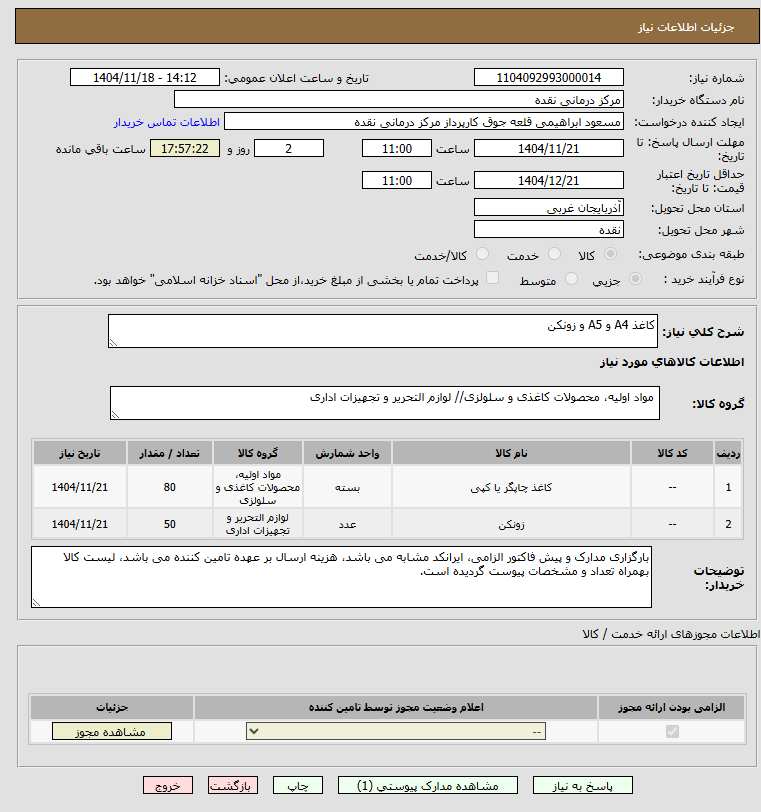The height and width of the screenshot is (812, 761).
Task: Click the price validity date 1404/12/21 field
Action: point(549,180)
